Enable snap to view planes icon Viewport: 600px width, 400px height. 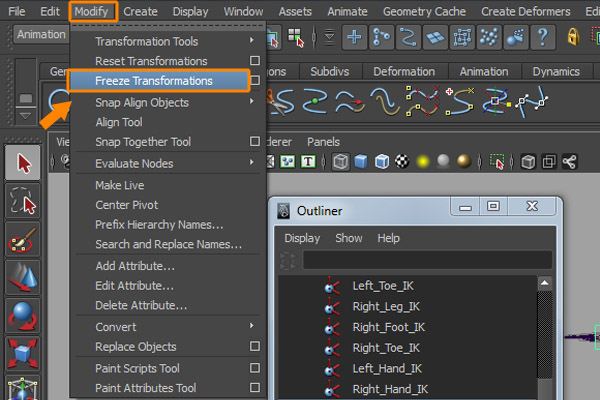pyautogui.click(x=435, y=37)
